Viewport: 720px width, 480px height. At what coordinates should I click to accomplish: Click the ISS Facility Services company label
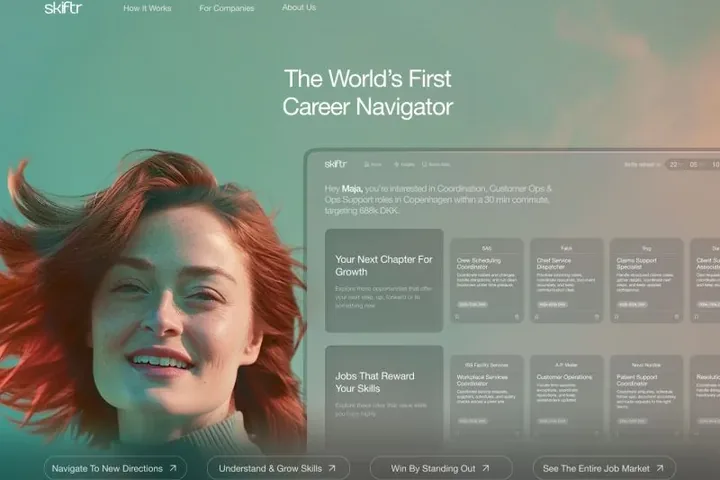coord(487,365)
